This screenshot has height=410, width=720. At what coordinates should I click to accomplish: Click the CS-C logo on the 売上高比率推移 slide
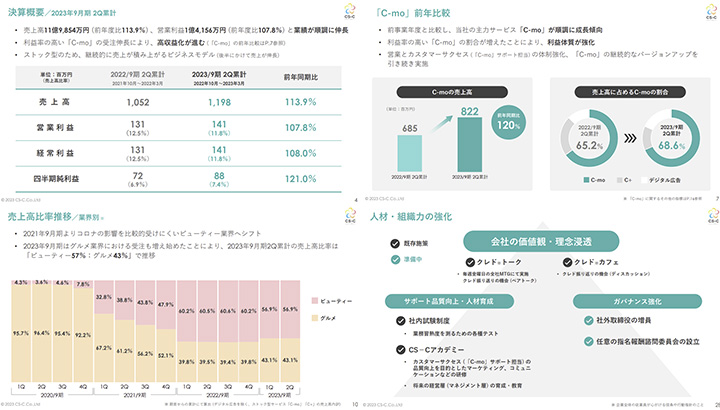tap(350, 215)
